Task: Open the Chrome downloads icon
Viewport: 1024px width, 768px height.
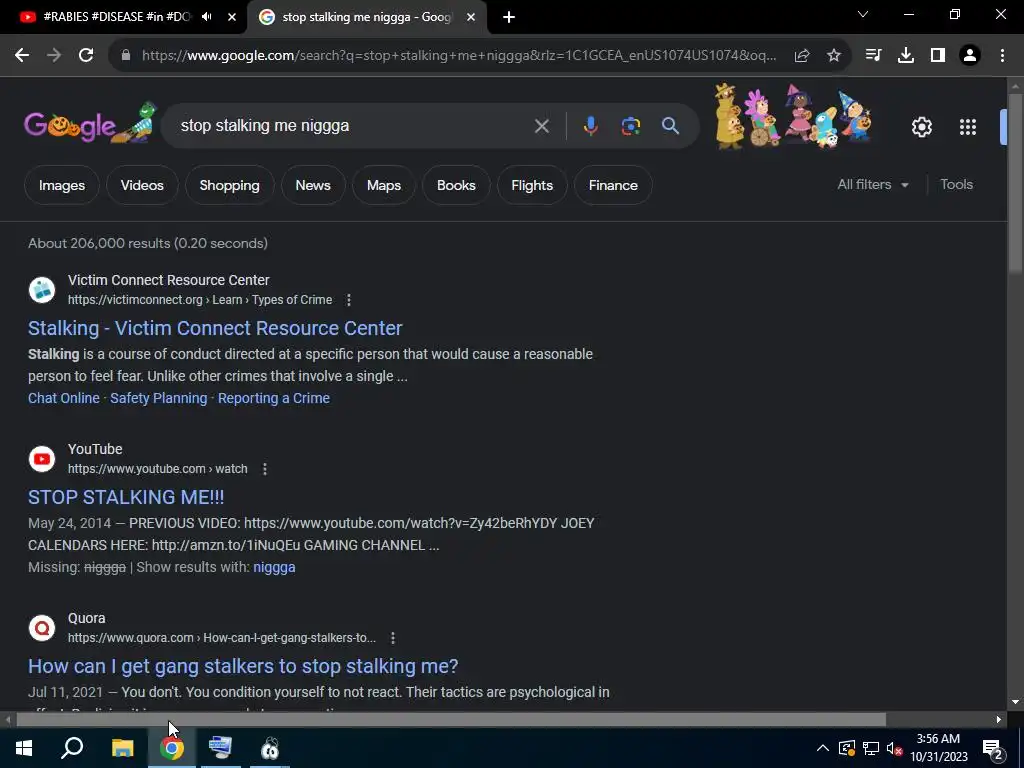Action: pyautogui.click(x=906, y=56)
